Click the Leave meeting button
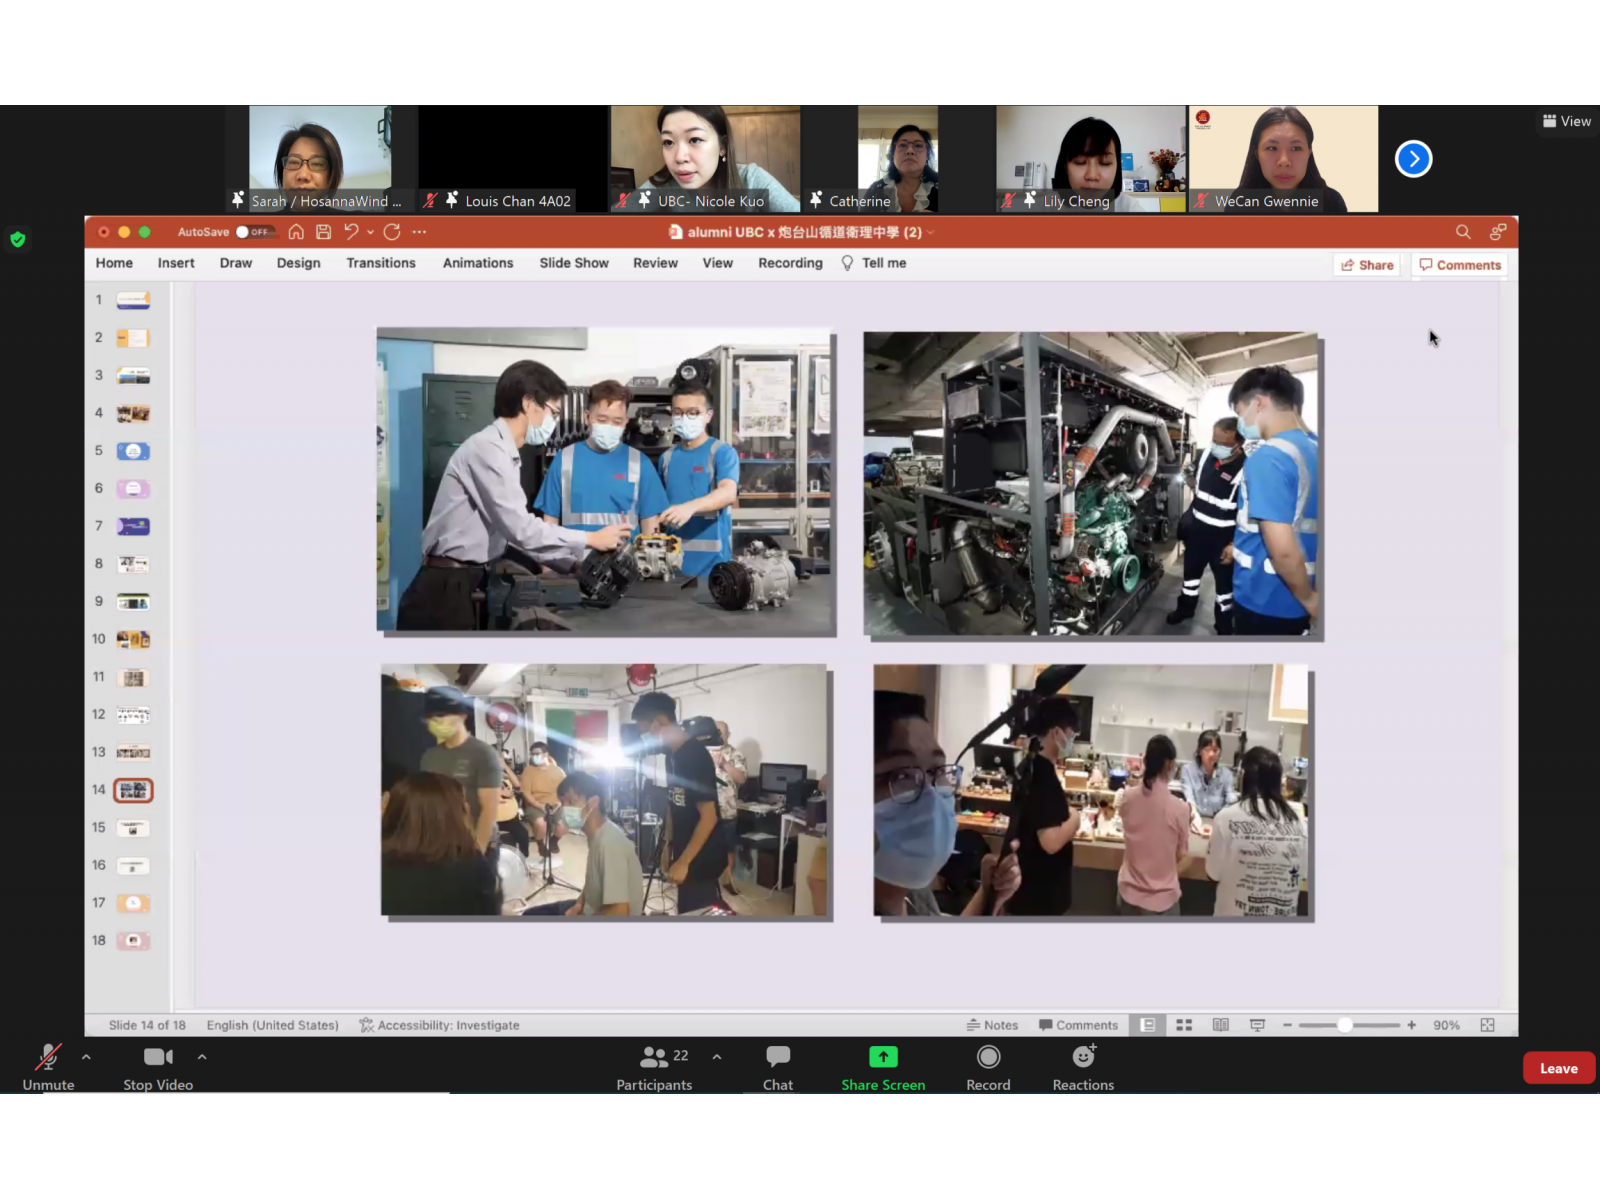The height and width of the screenshot is (1200, 1600). [x=1558, y=1068]
